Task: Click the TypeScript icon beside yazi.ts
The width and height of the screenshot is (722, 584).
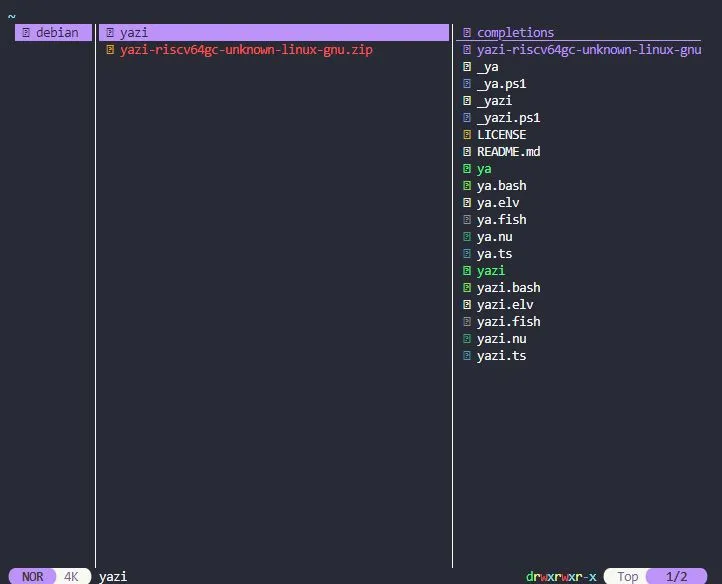Action: tap(466, 356)
